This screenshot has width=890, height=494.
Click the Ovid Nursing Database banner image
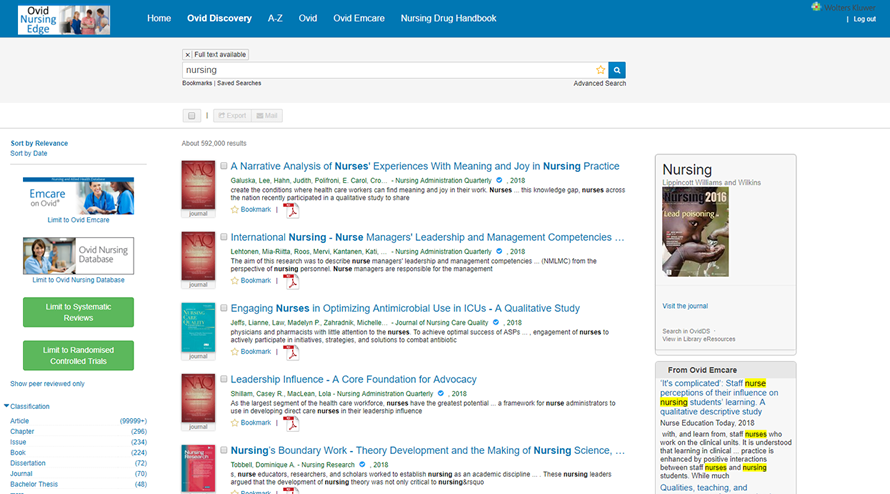78,256
